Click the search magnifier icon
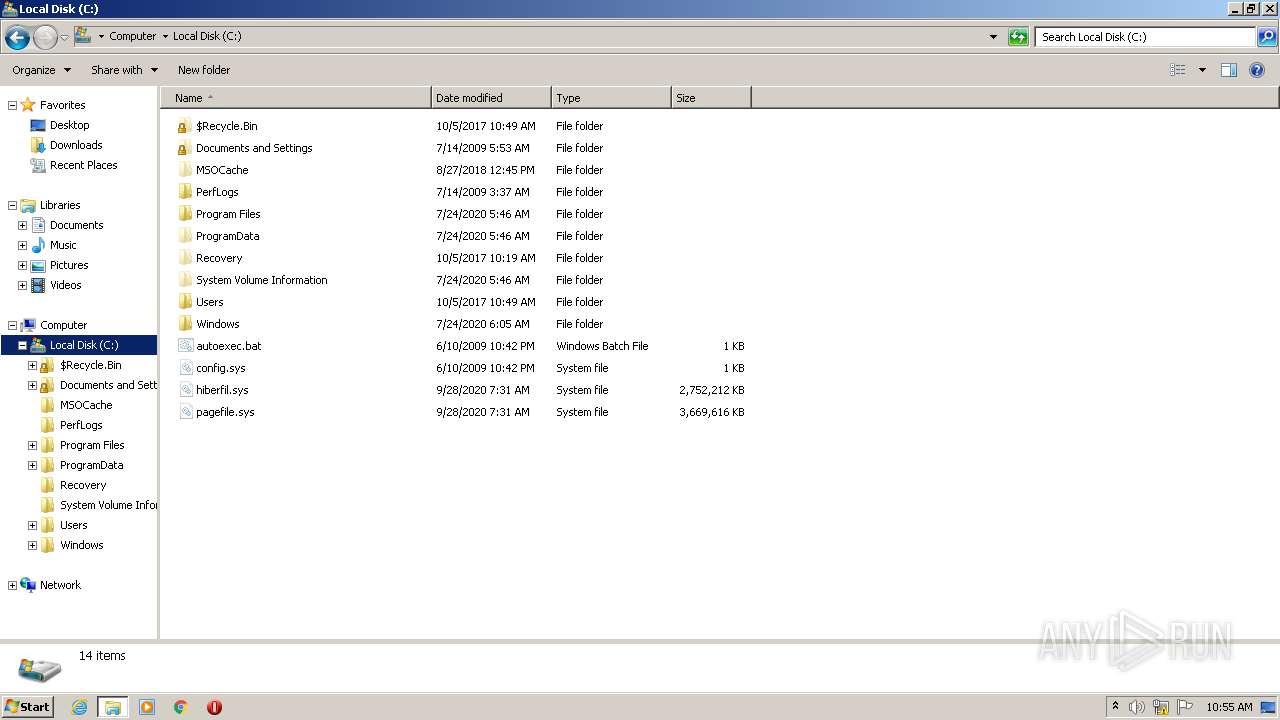This screenshot has width=1280, height=720. (1266, 37)
